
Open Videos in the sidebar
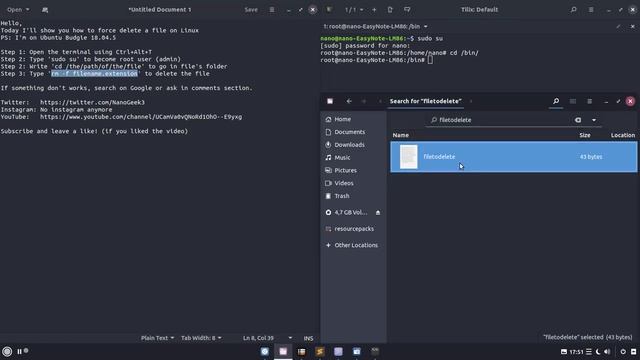coord(353,183)
